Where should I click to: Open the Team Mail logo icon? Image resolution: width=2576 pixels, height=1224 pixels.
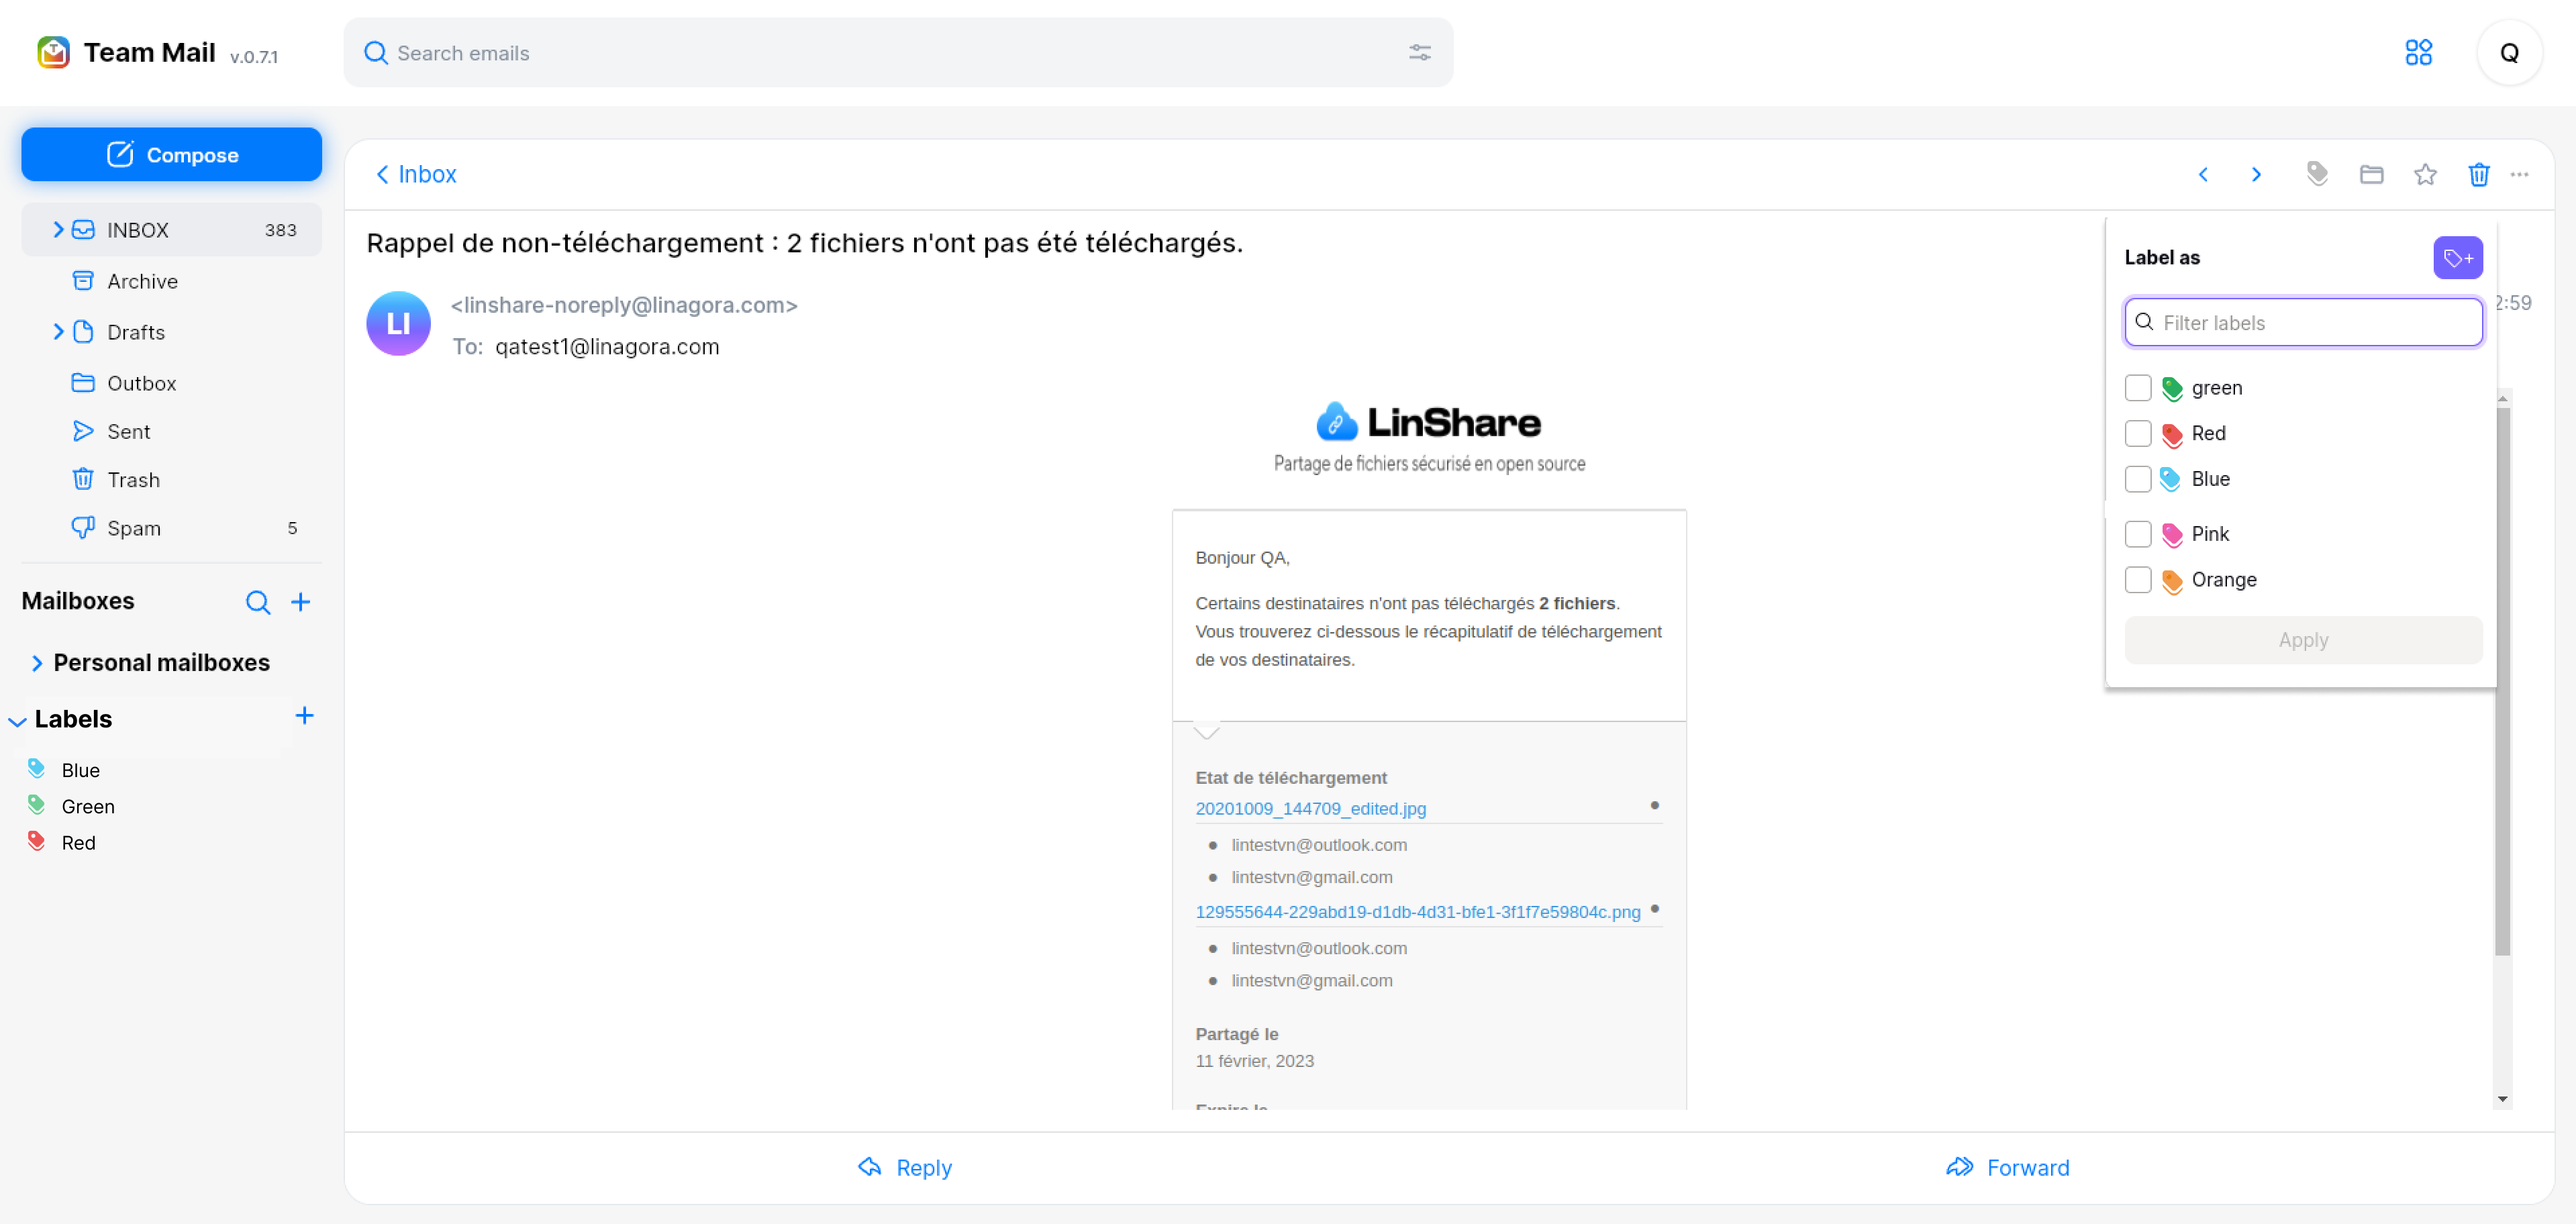(53, 52)
